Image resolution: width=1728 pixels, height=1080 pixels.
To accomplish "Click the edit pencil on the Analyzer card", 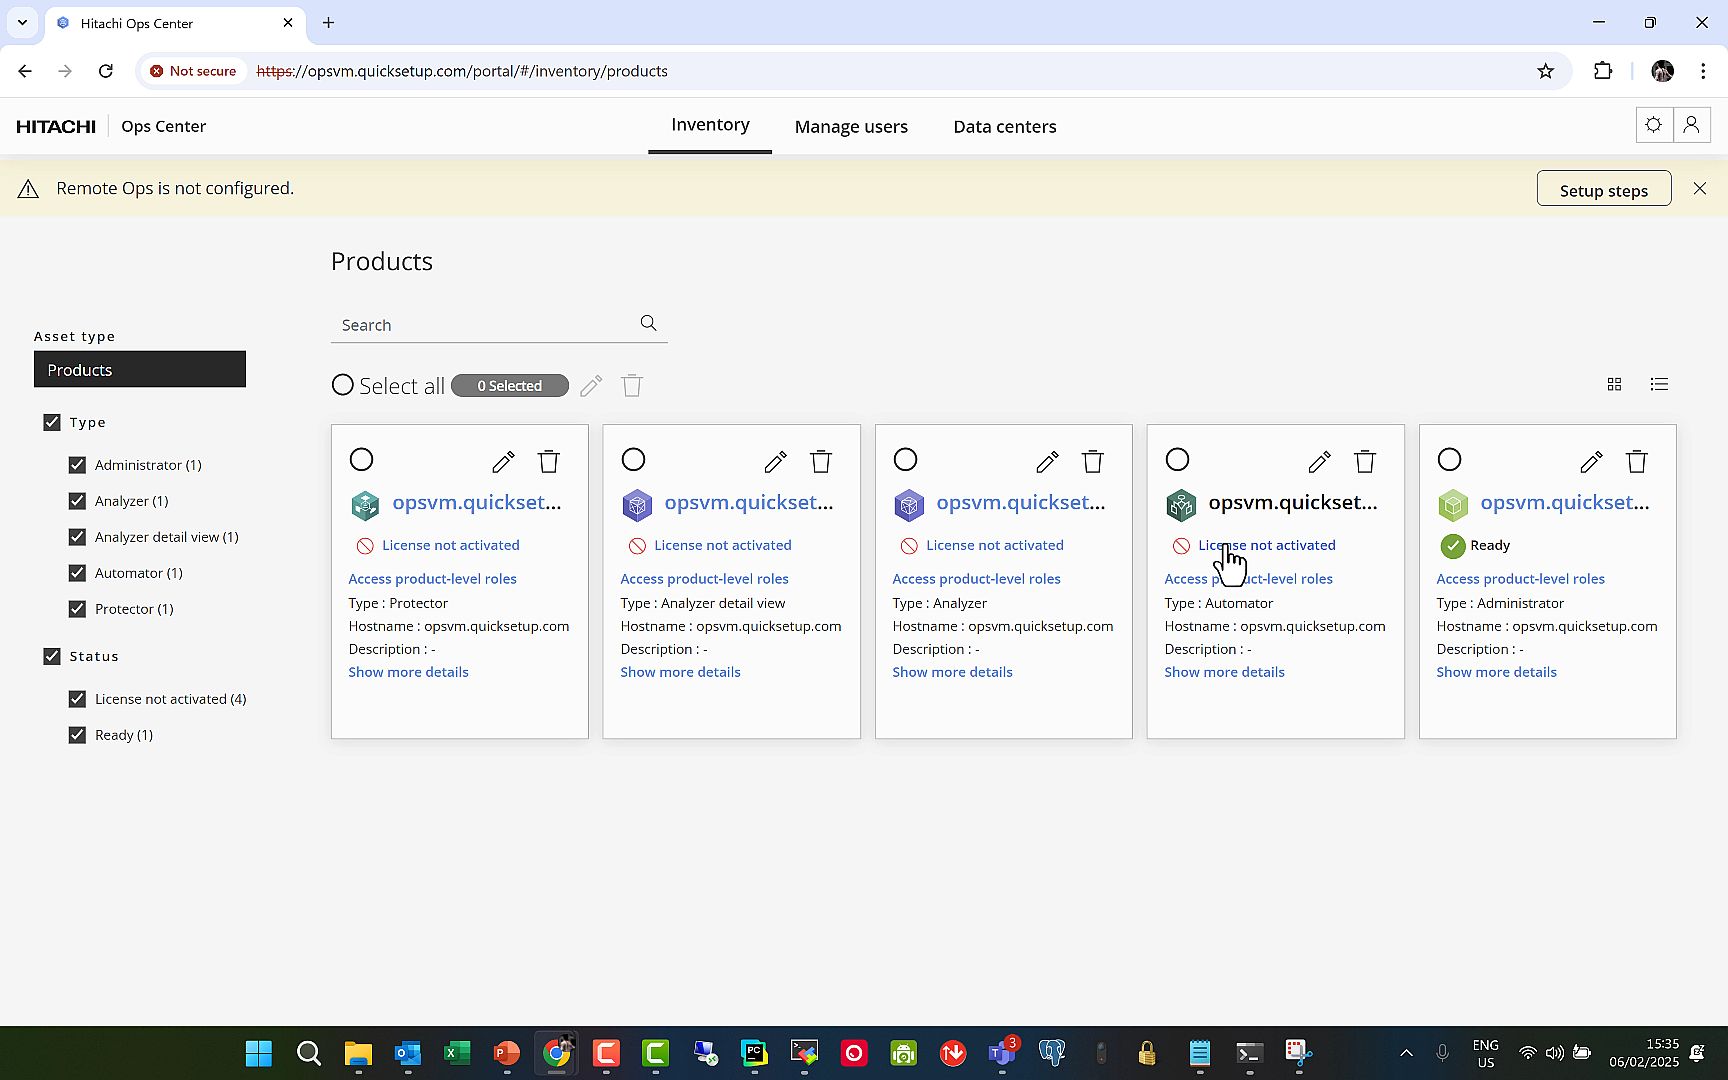I will (x=1047, y=461).
